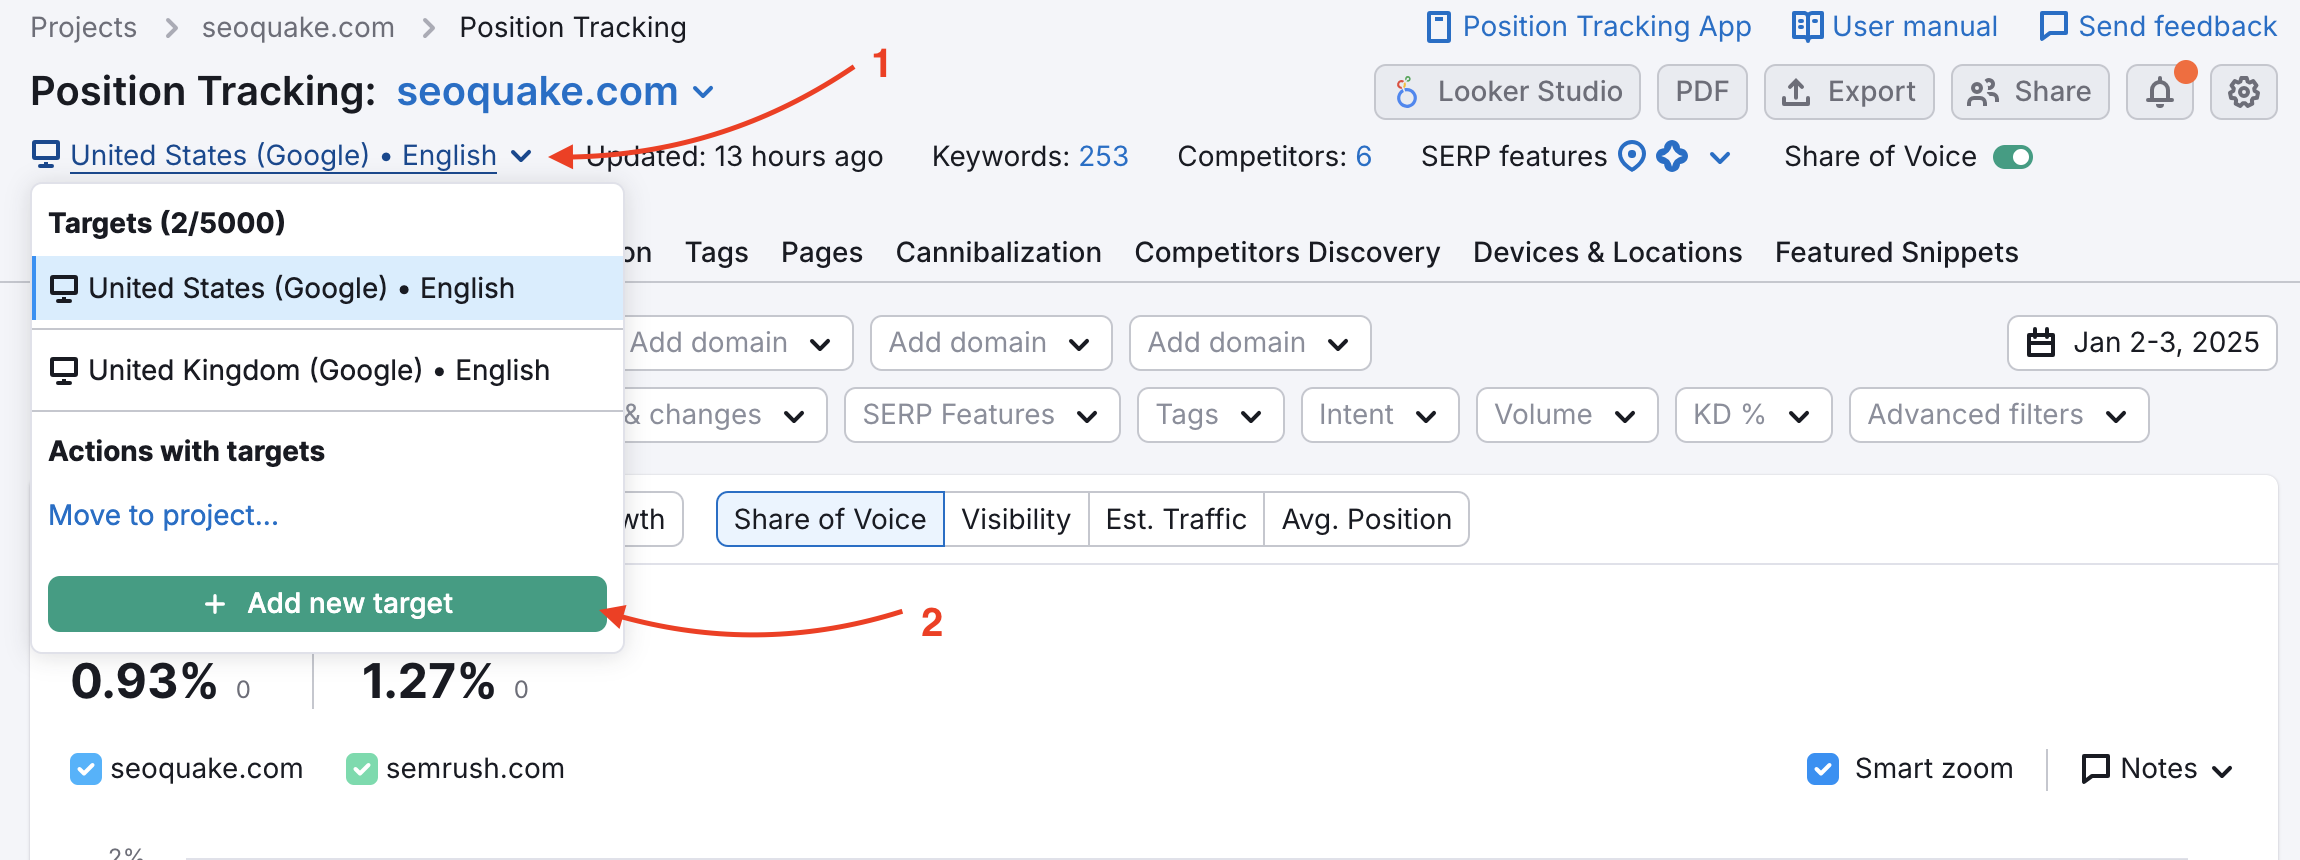Click local pack SERP feature pin icon
This screenshot has height=860, width=2300.
[1632, 156]
